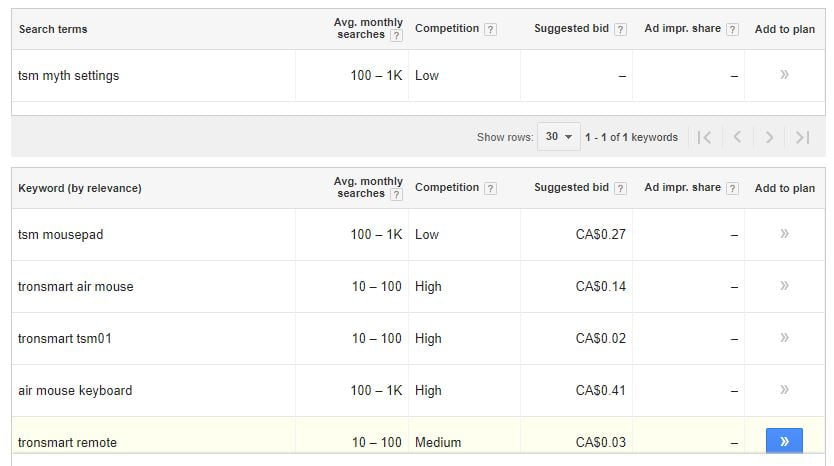Sort Search terms table by Avg. monthly searches
834x466 pixels.
point(368,28)
